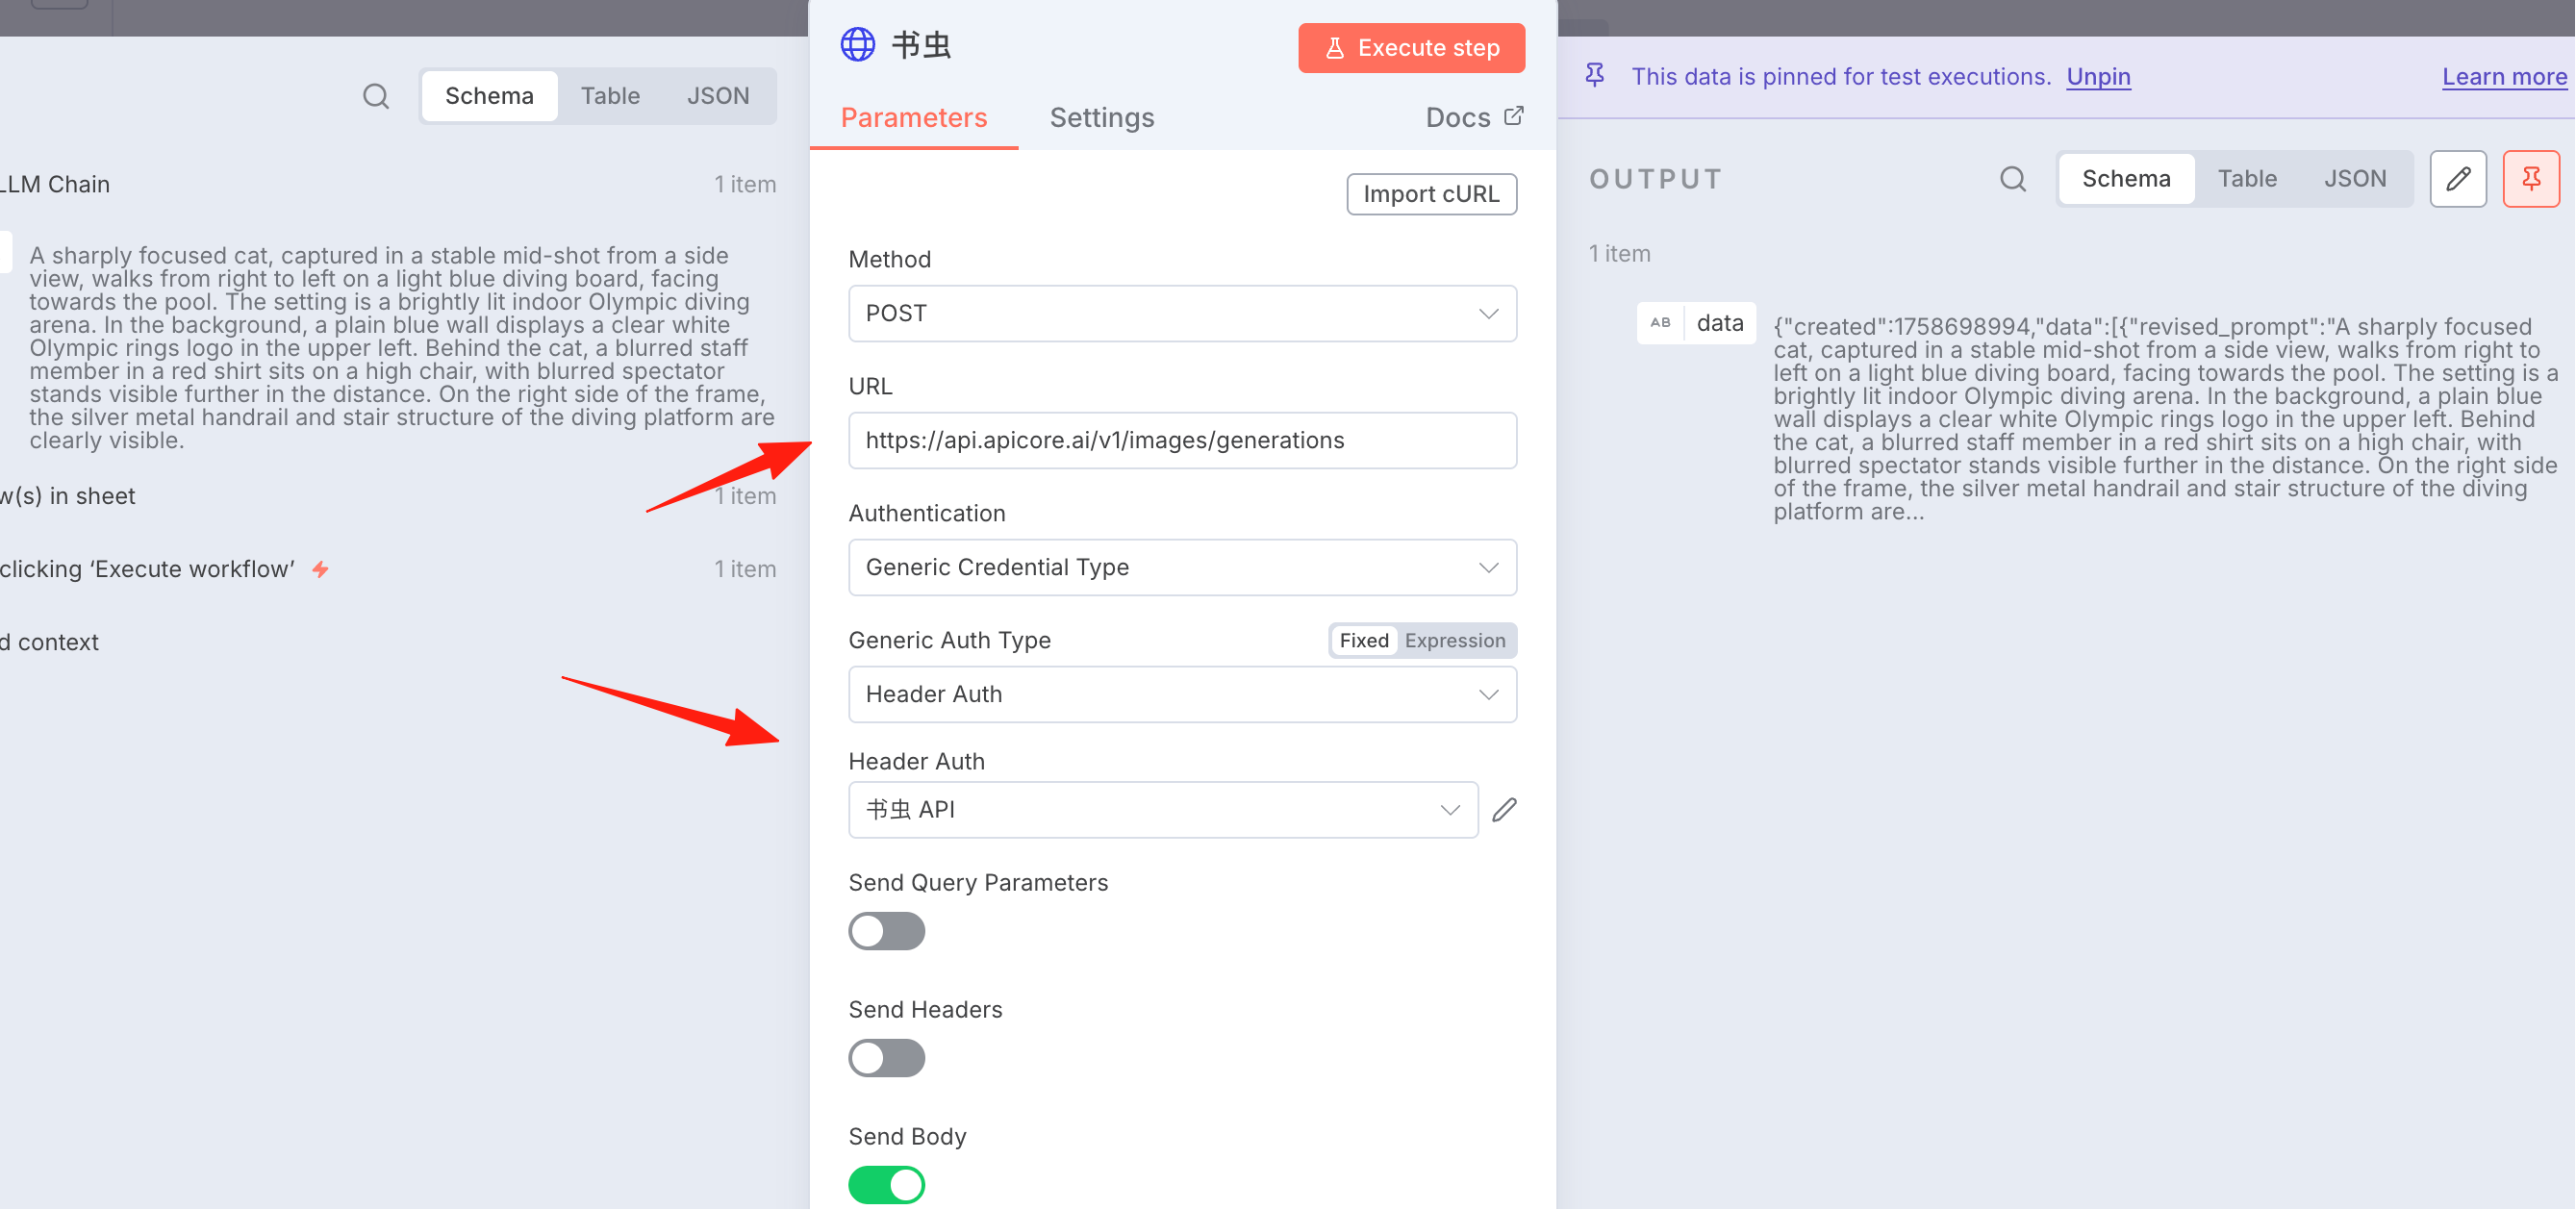Click the pin icon in pinned-data banner

(1595, 76)
